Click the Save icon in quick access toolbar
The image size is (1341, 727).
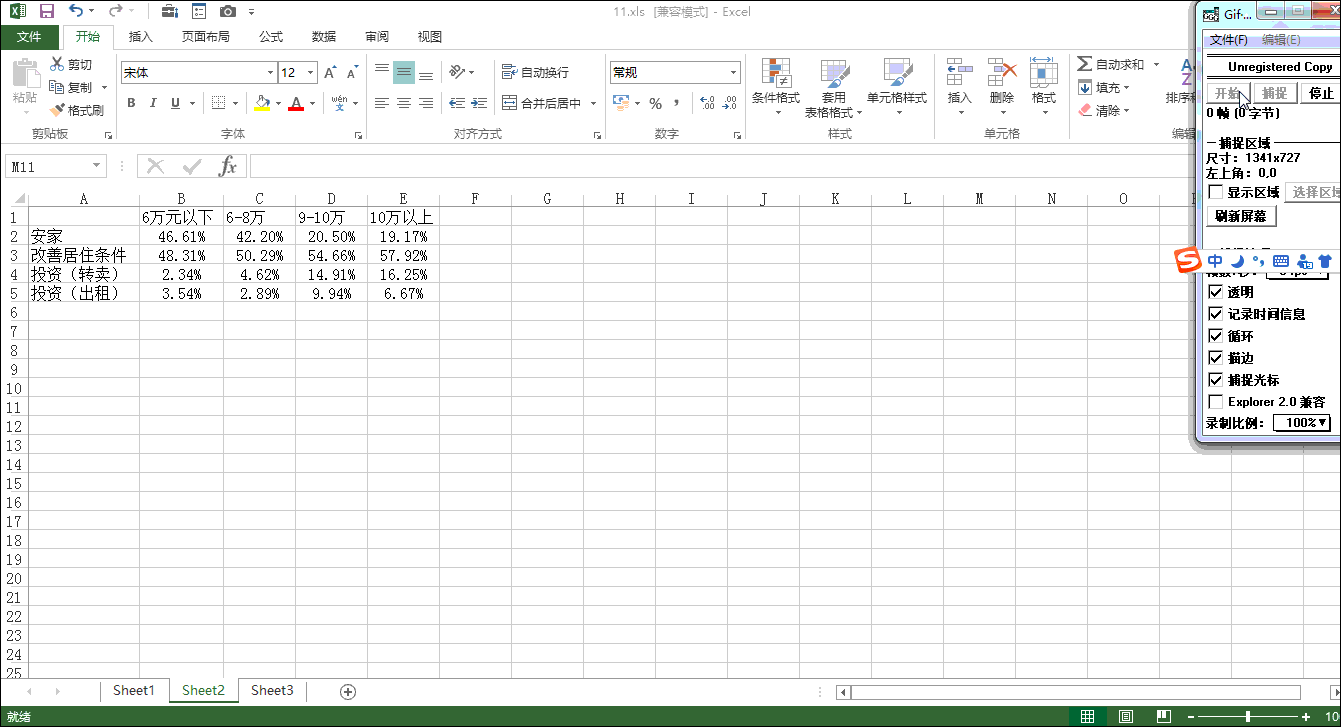[x=46, y=11]
